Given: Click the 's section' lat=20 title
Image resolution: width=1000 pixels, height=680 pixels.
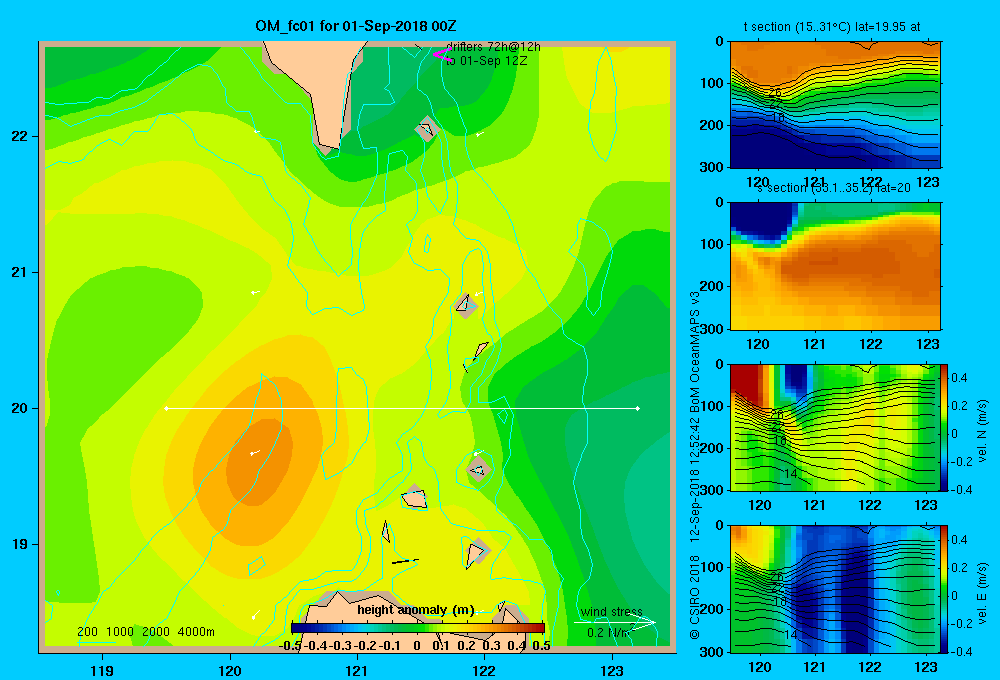Looking at the screenshot, I should [x=834, y=188].
